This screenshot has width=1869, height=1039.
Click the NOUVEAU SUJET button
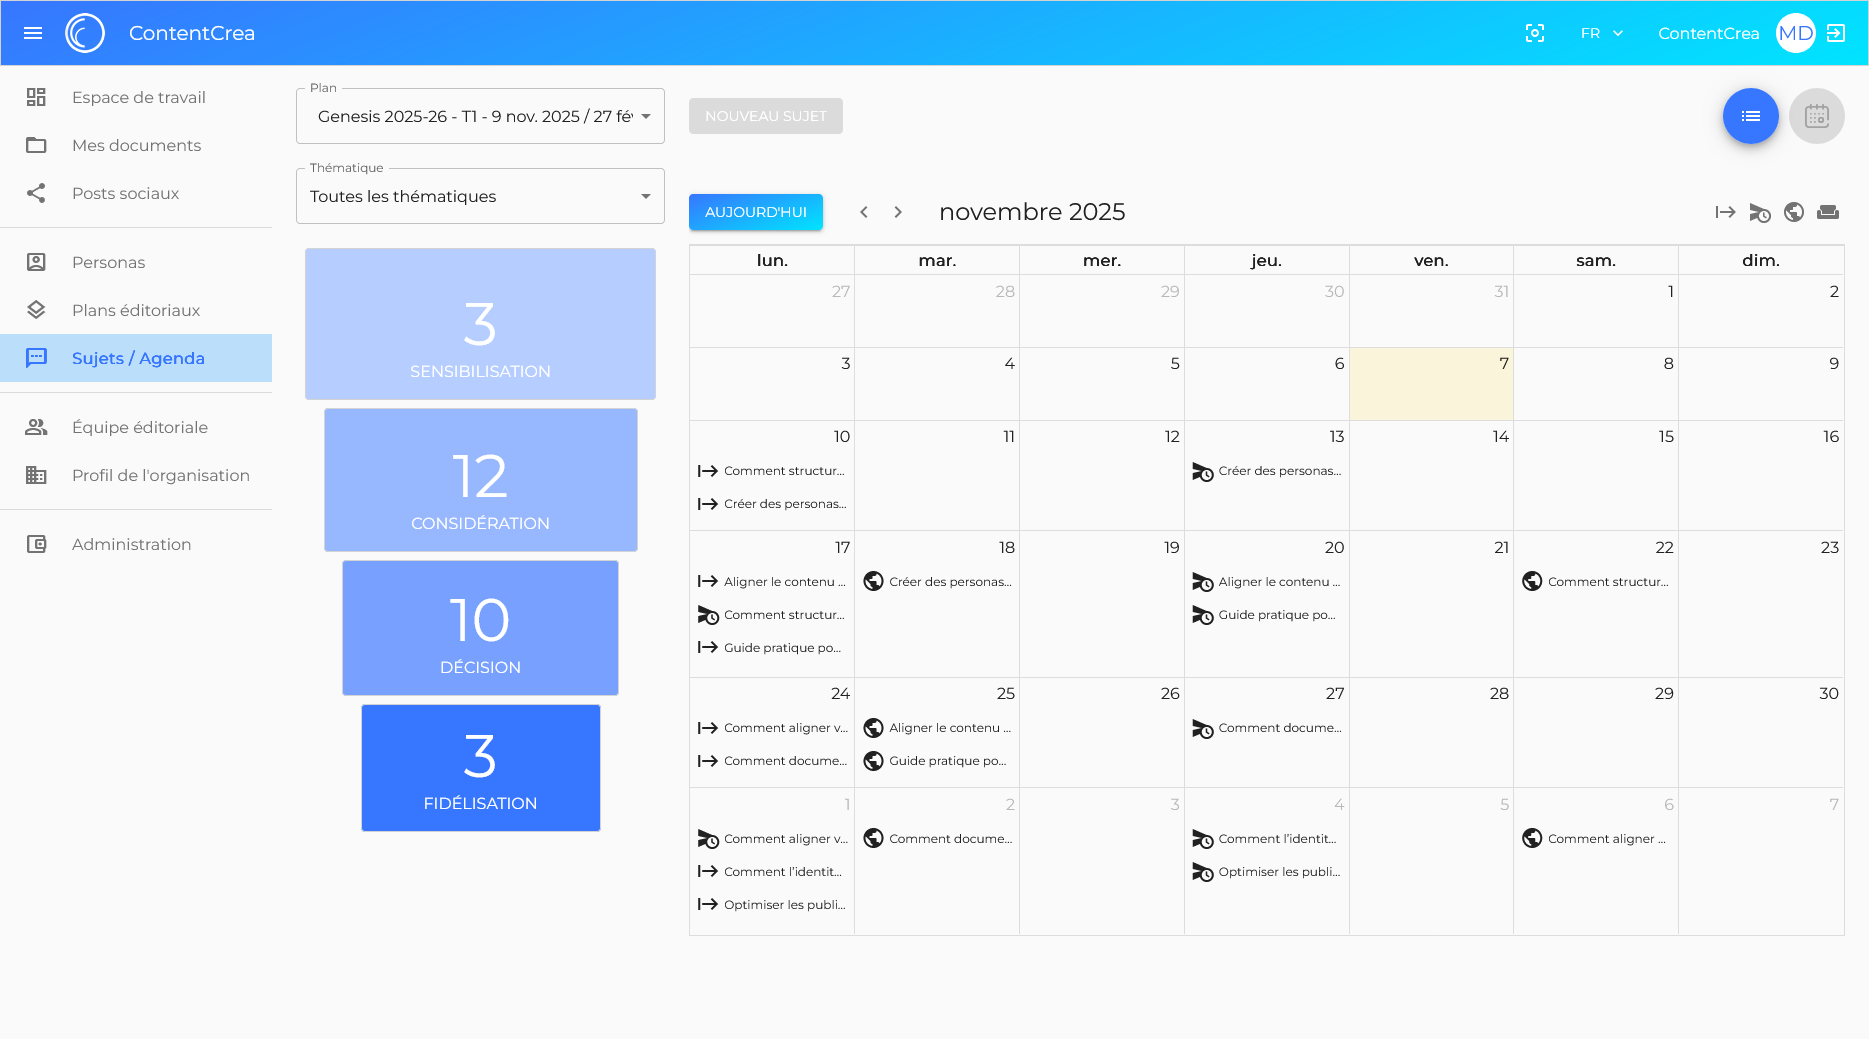(x=765, y=116)
